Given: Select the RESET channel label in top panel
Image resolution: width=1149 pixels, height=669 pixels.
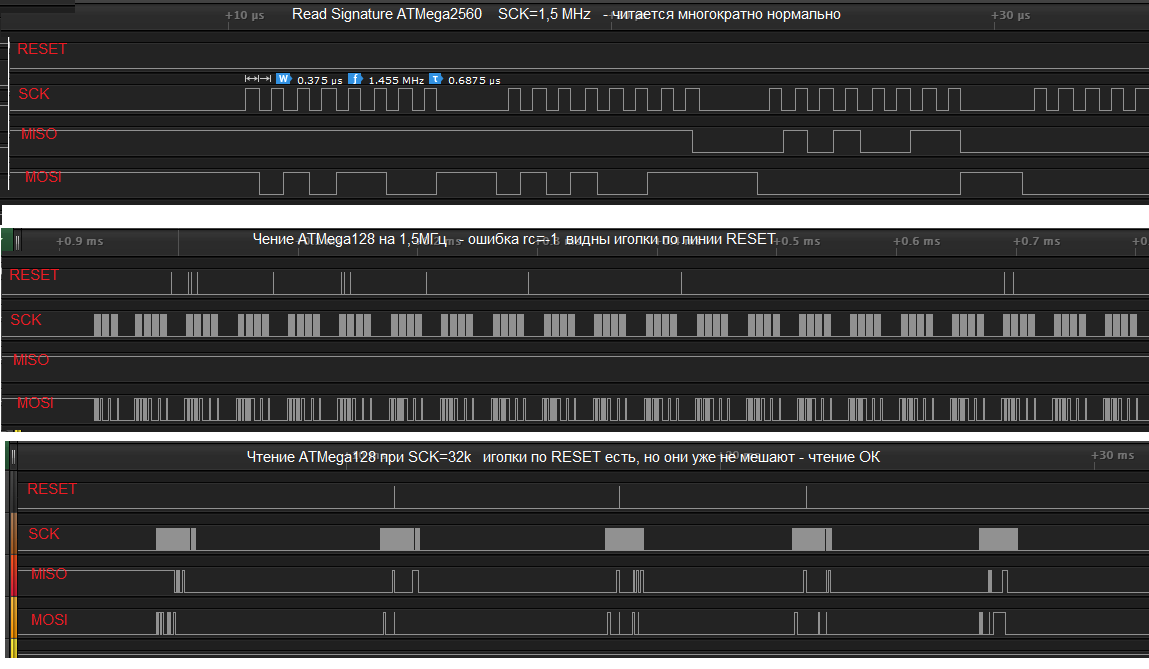Looking at the screenshot, I should [x=42, y=49].
